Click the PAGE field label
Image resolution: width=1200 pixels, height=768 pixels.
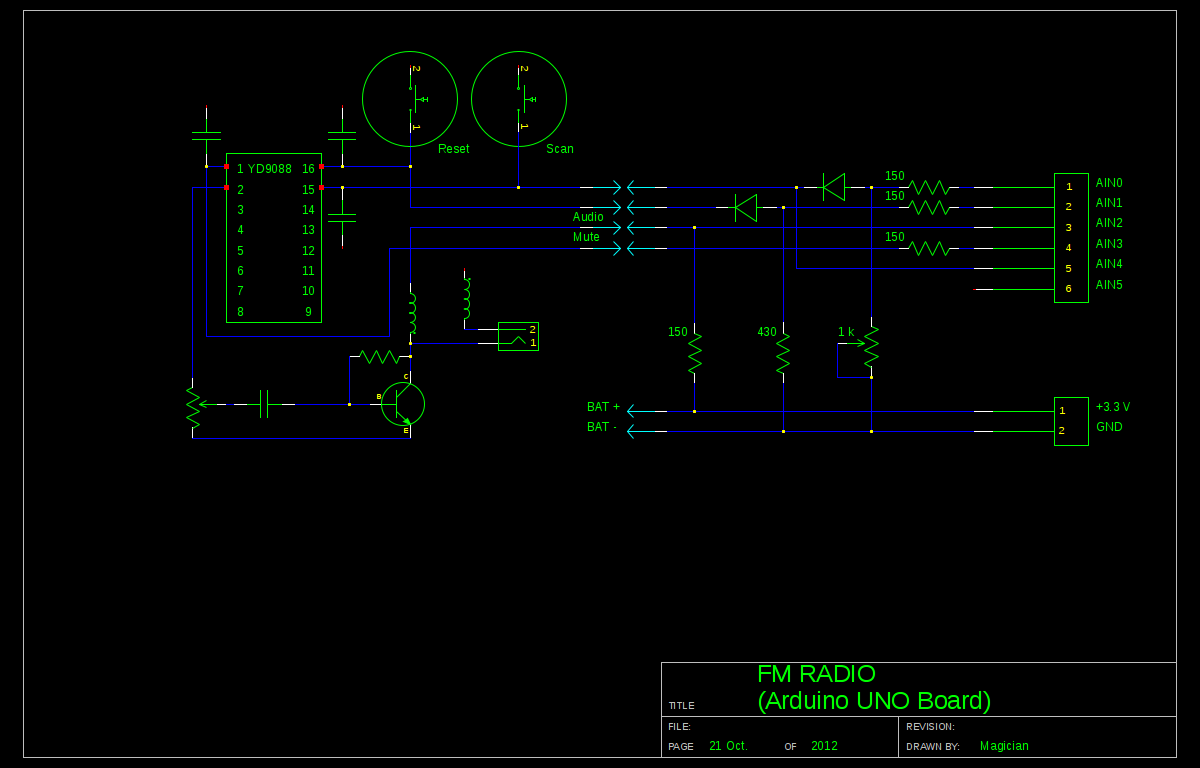(681, 747)
